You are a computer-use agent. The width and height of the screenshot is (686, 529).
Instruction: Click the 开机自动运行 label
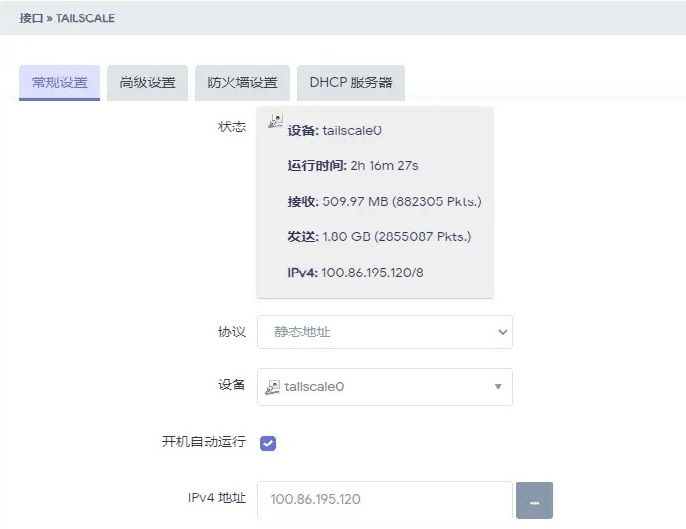pyautogui.click(x=204, y=441)
